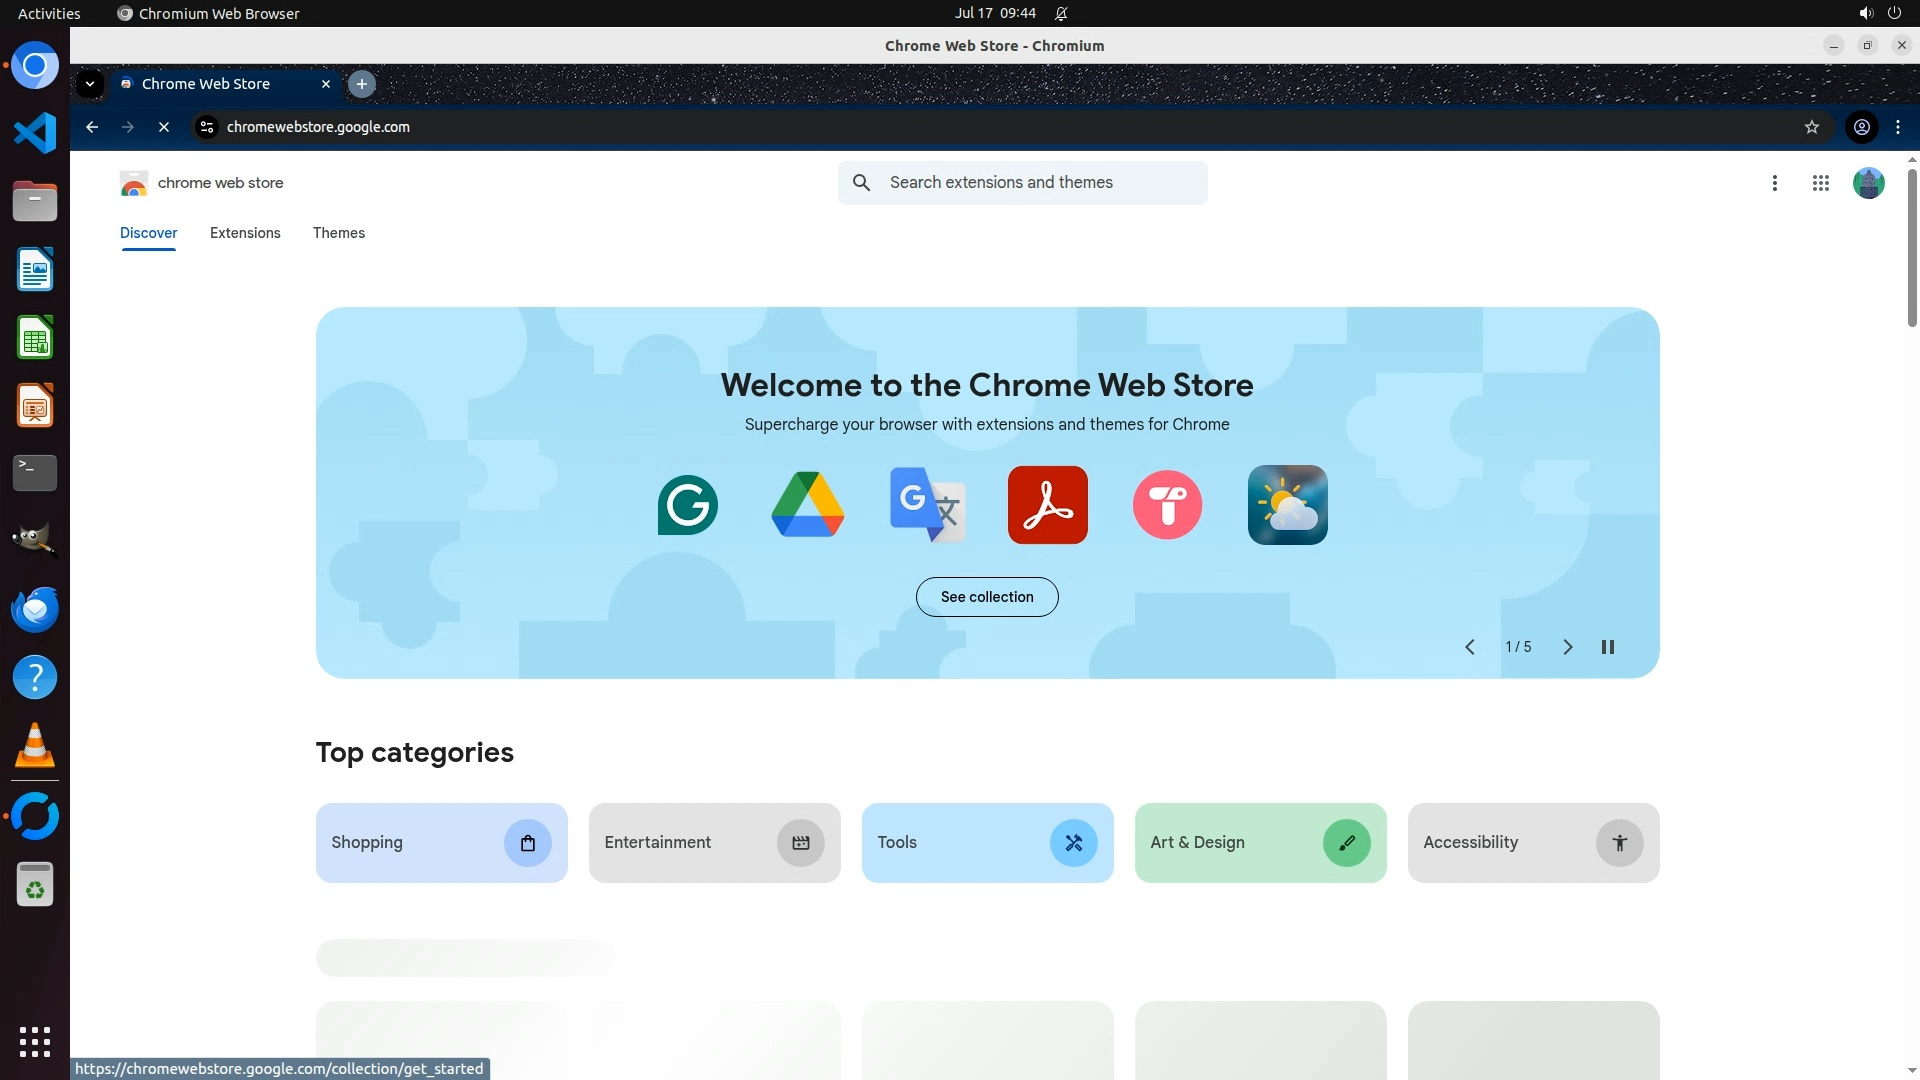Open the Tools category card
Image resolution: width=1920 pixels, height=1080 pixels.
click(x=986, y=842)
